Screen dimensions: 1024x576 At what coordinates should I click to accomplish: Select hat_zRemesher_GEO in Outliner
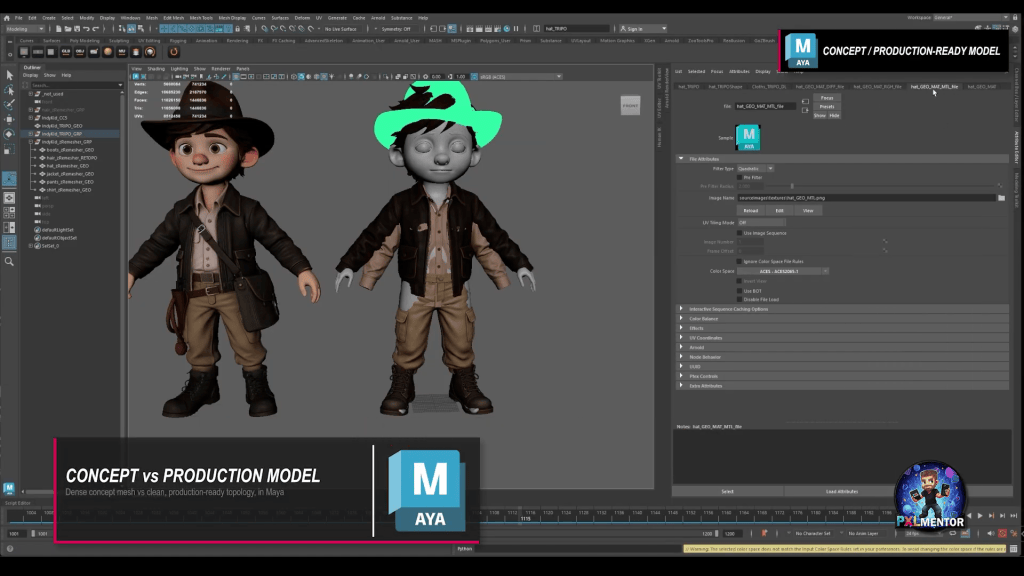(67, 166)
